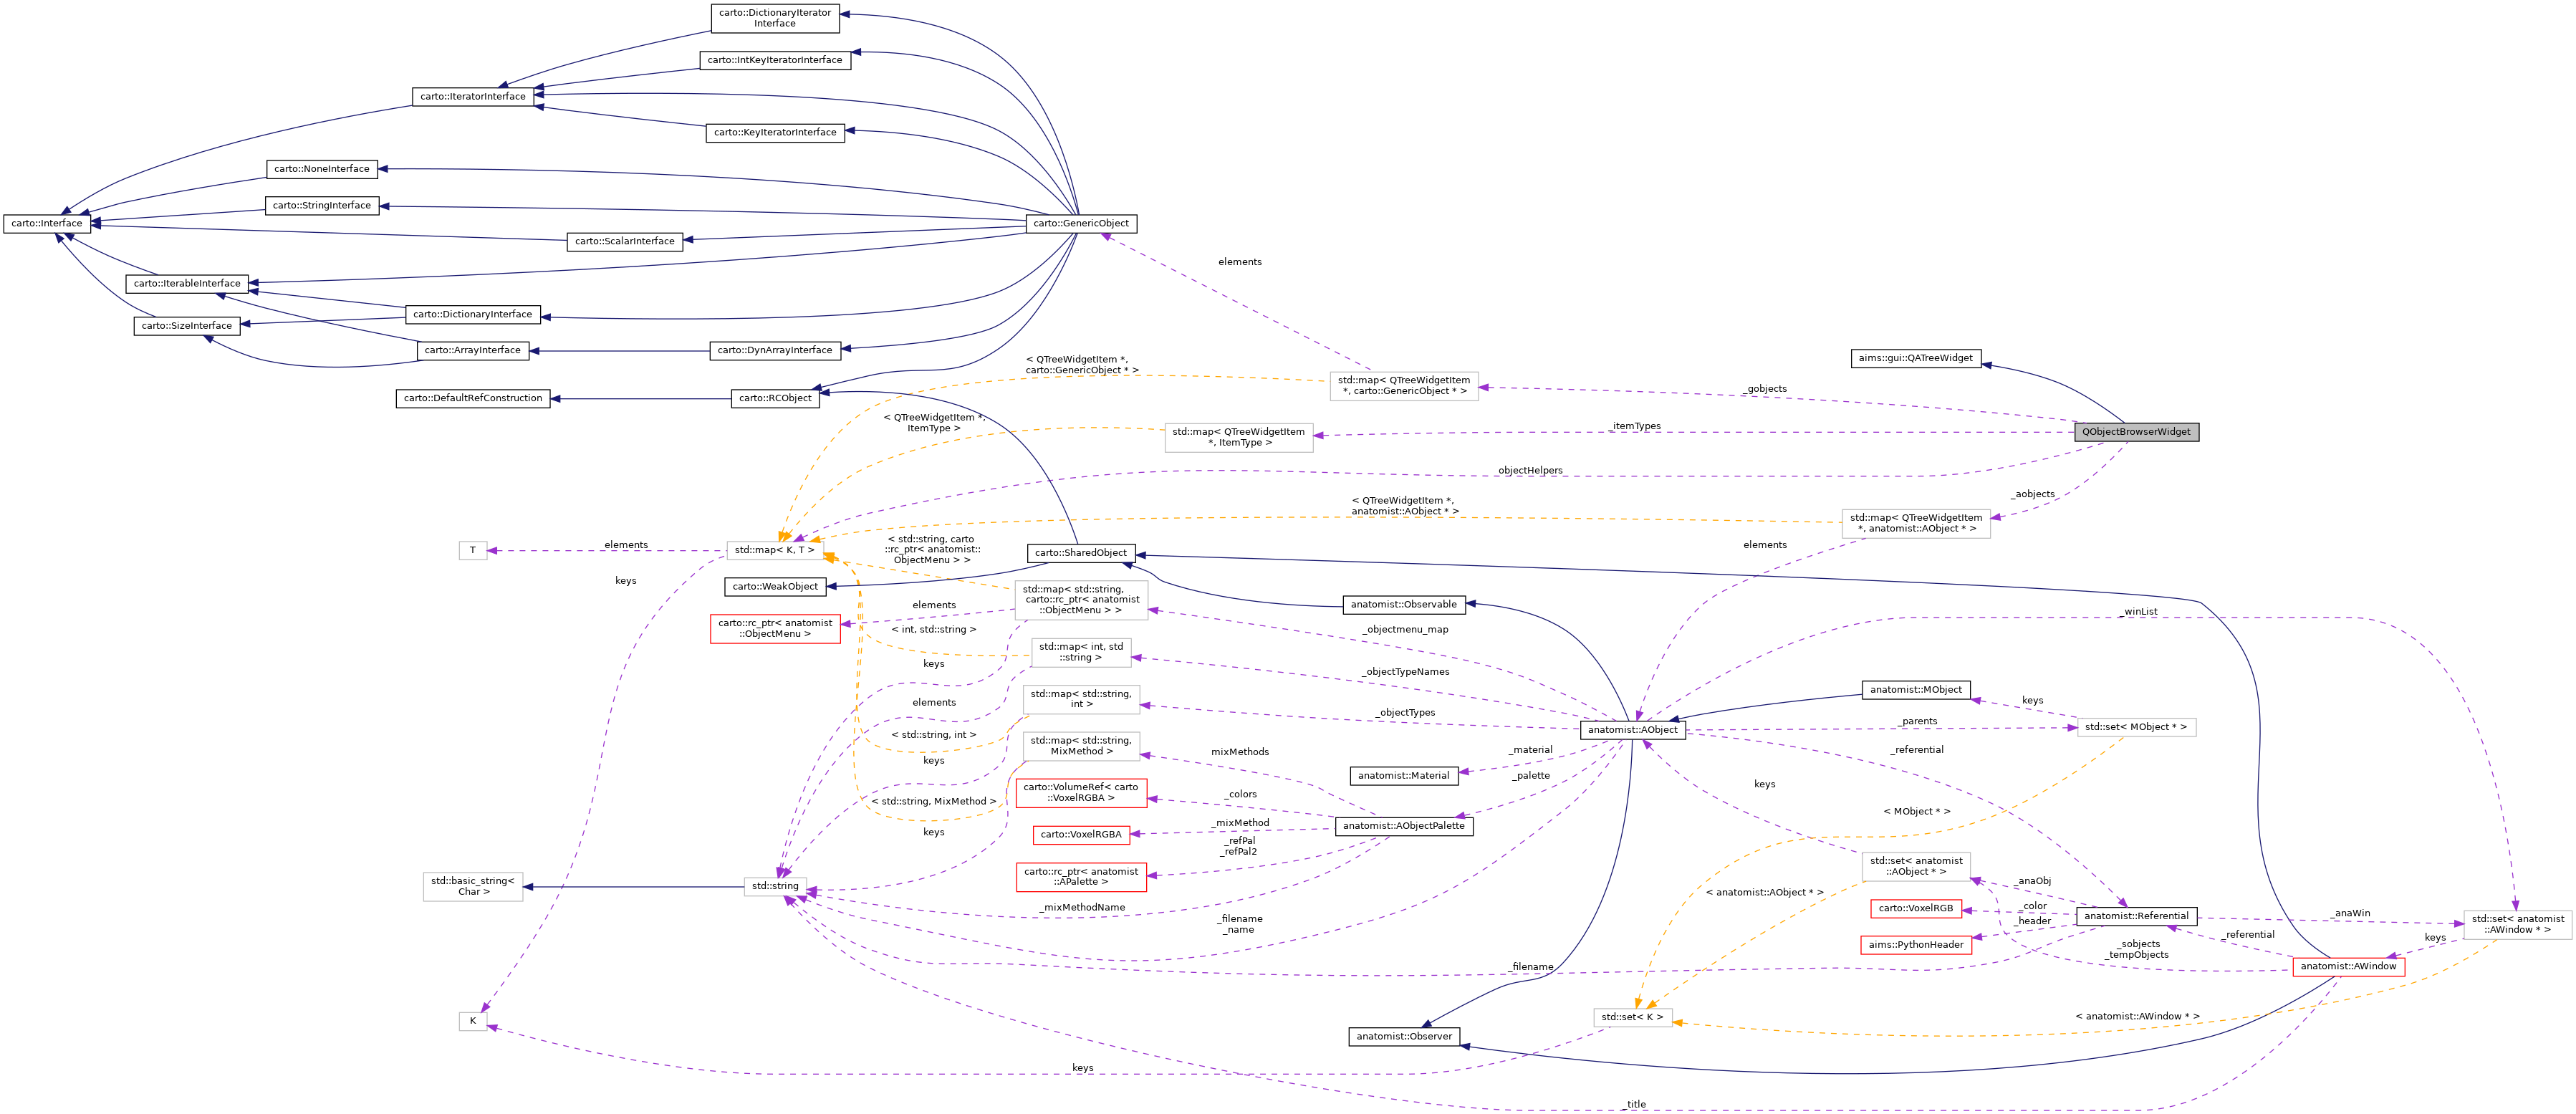Select std::map< QTreeWidgetItem *, ItemType > node
Image resolution: width=2576 pixels, height=1114 pixels.
pyautogui.click(x=1239, y=438)
